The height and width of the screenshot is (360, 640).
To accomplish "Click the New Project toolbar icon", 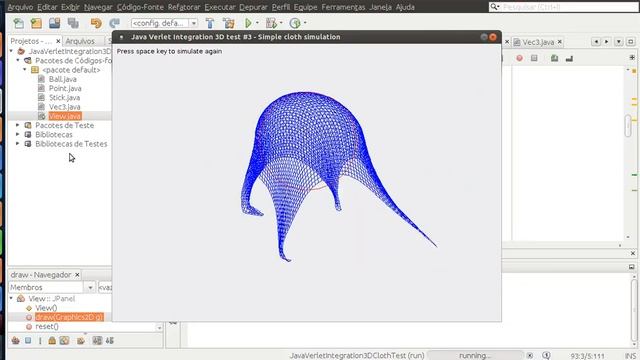I will (36, 23).
